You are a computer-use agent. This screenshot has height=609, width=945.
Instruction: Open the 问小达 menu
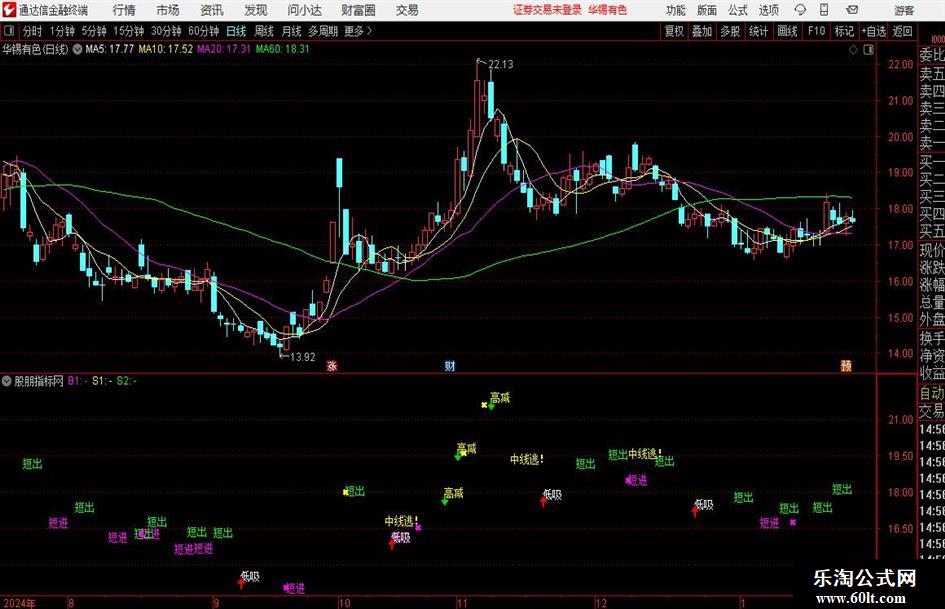click(304, 10)
